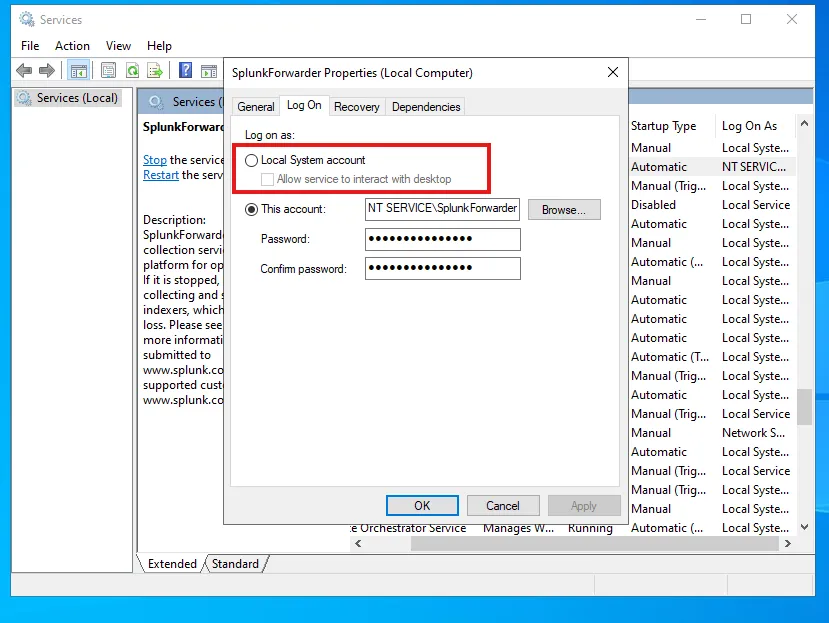The height and width of the screenshot is (623, 829).
Task: Click the blue Help toolbar icon
Action: tap(185, 70)
